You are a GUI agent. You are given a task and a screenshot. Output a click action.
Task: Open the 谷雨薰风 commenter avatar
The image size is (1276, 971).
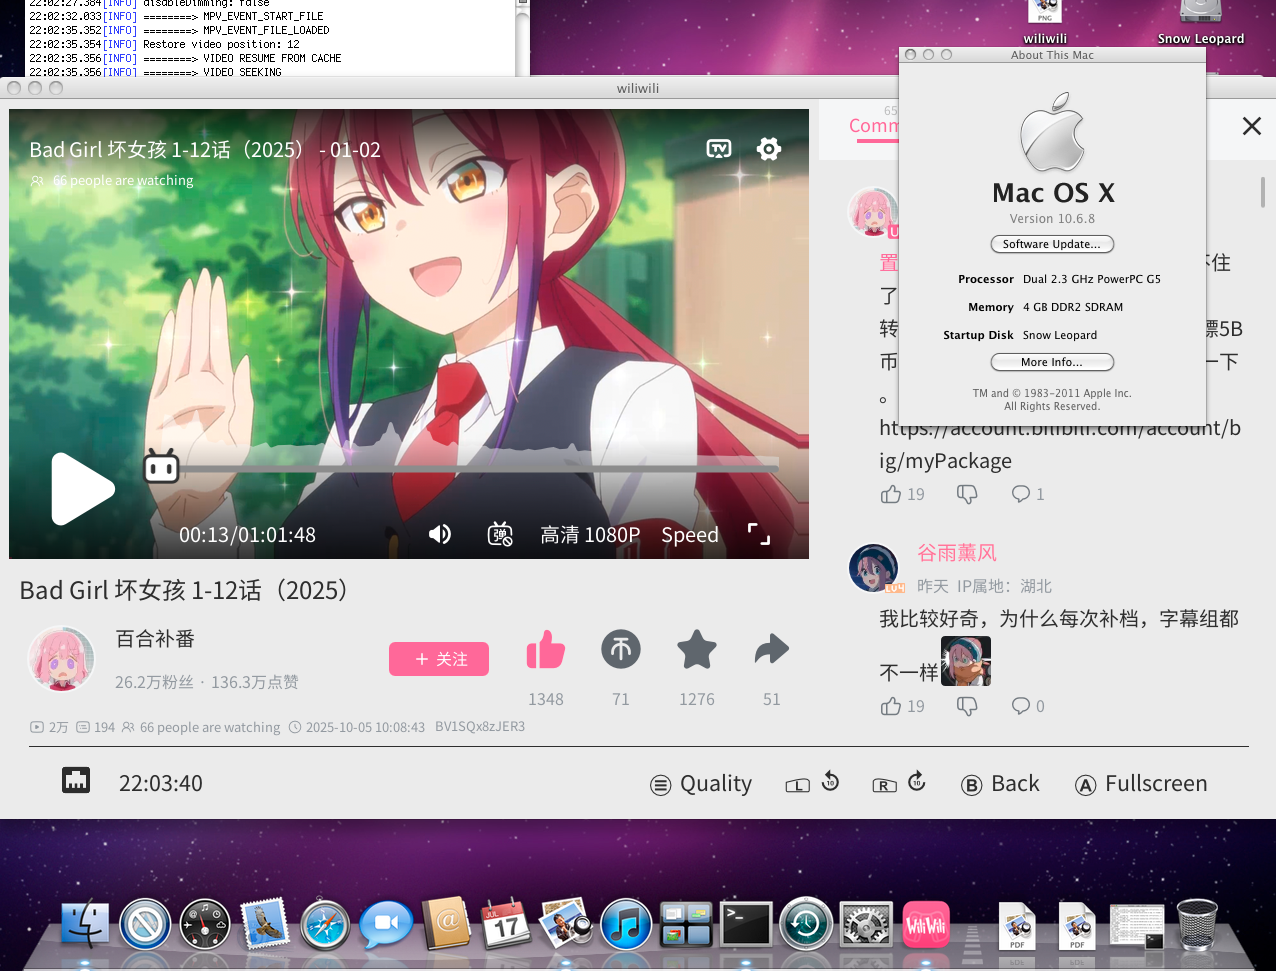click(874, 569)
